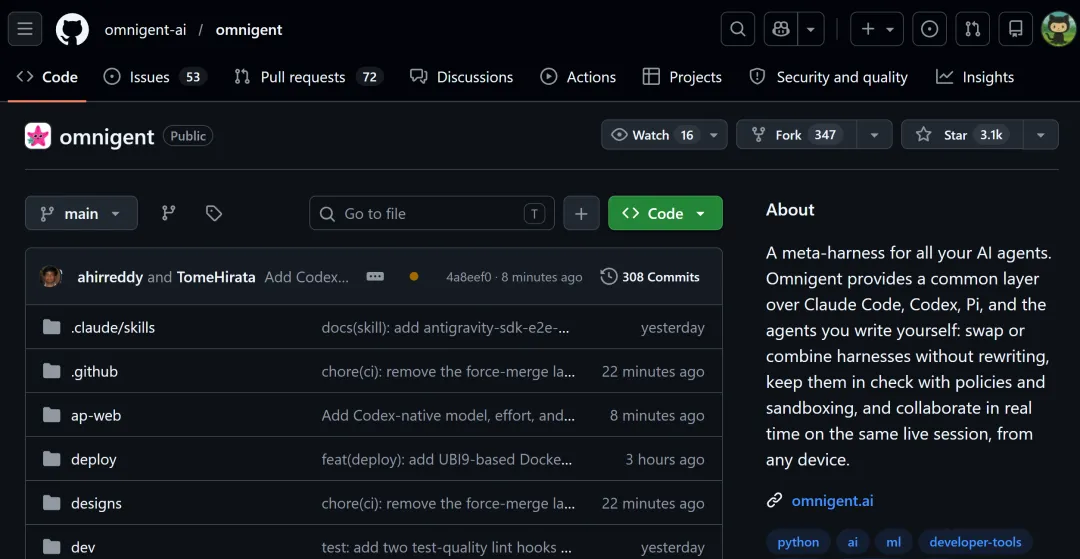The height and width of the screenshot is (559, 1080).
Task: Open commit 'Add Codex-native model, effort, and...'
Action: (448, 416)
